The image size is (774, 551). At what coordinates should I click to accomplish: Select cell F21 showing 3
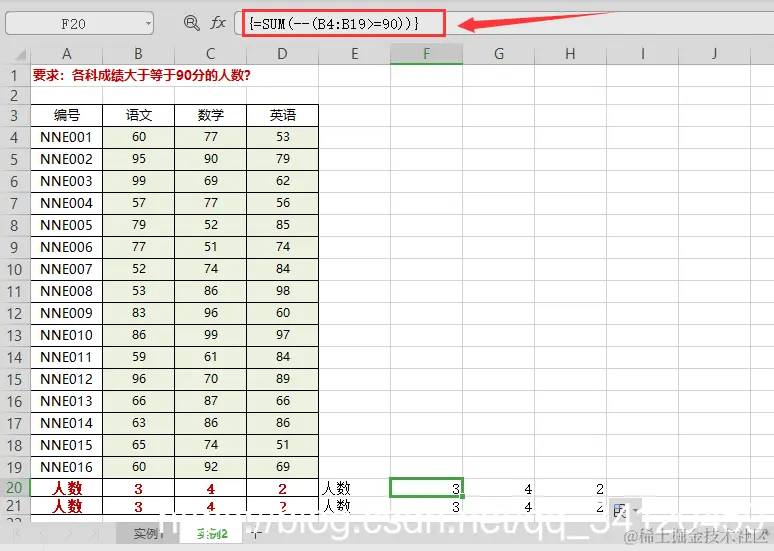[426, 506]
